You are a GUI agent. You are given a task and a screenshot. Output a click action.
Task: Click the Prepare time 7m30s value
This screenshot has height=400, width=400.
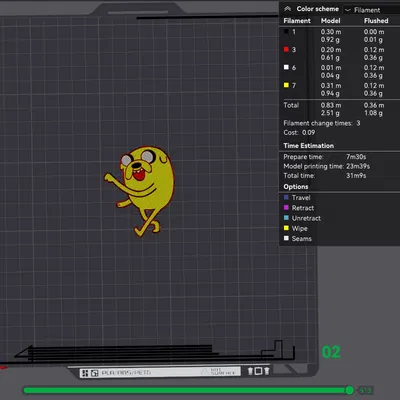coord(356,157)
